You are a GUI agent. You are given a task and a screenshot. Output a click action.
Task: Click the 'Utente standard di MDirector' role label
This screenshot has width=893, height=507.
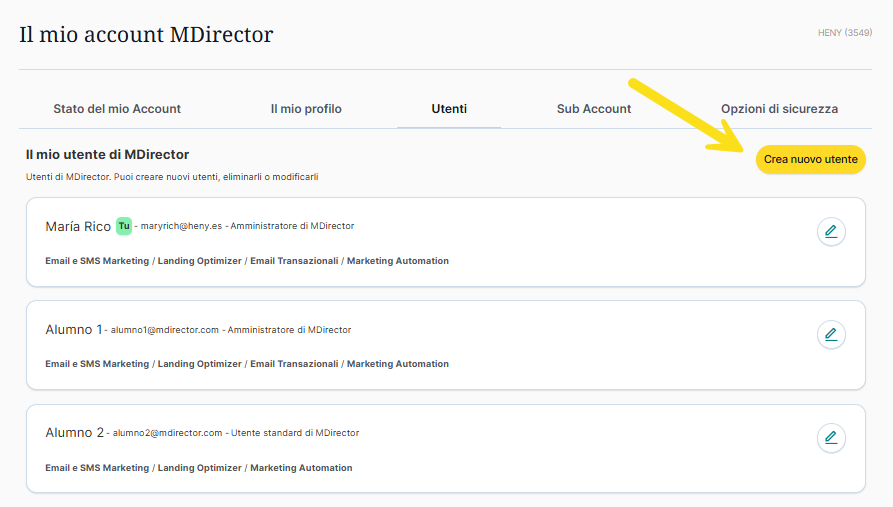coord(295,433)
